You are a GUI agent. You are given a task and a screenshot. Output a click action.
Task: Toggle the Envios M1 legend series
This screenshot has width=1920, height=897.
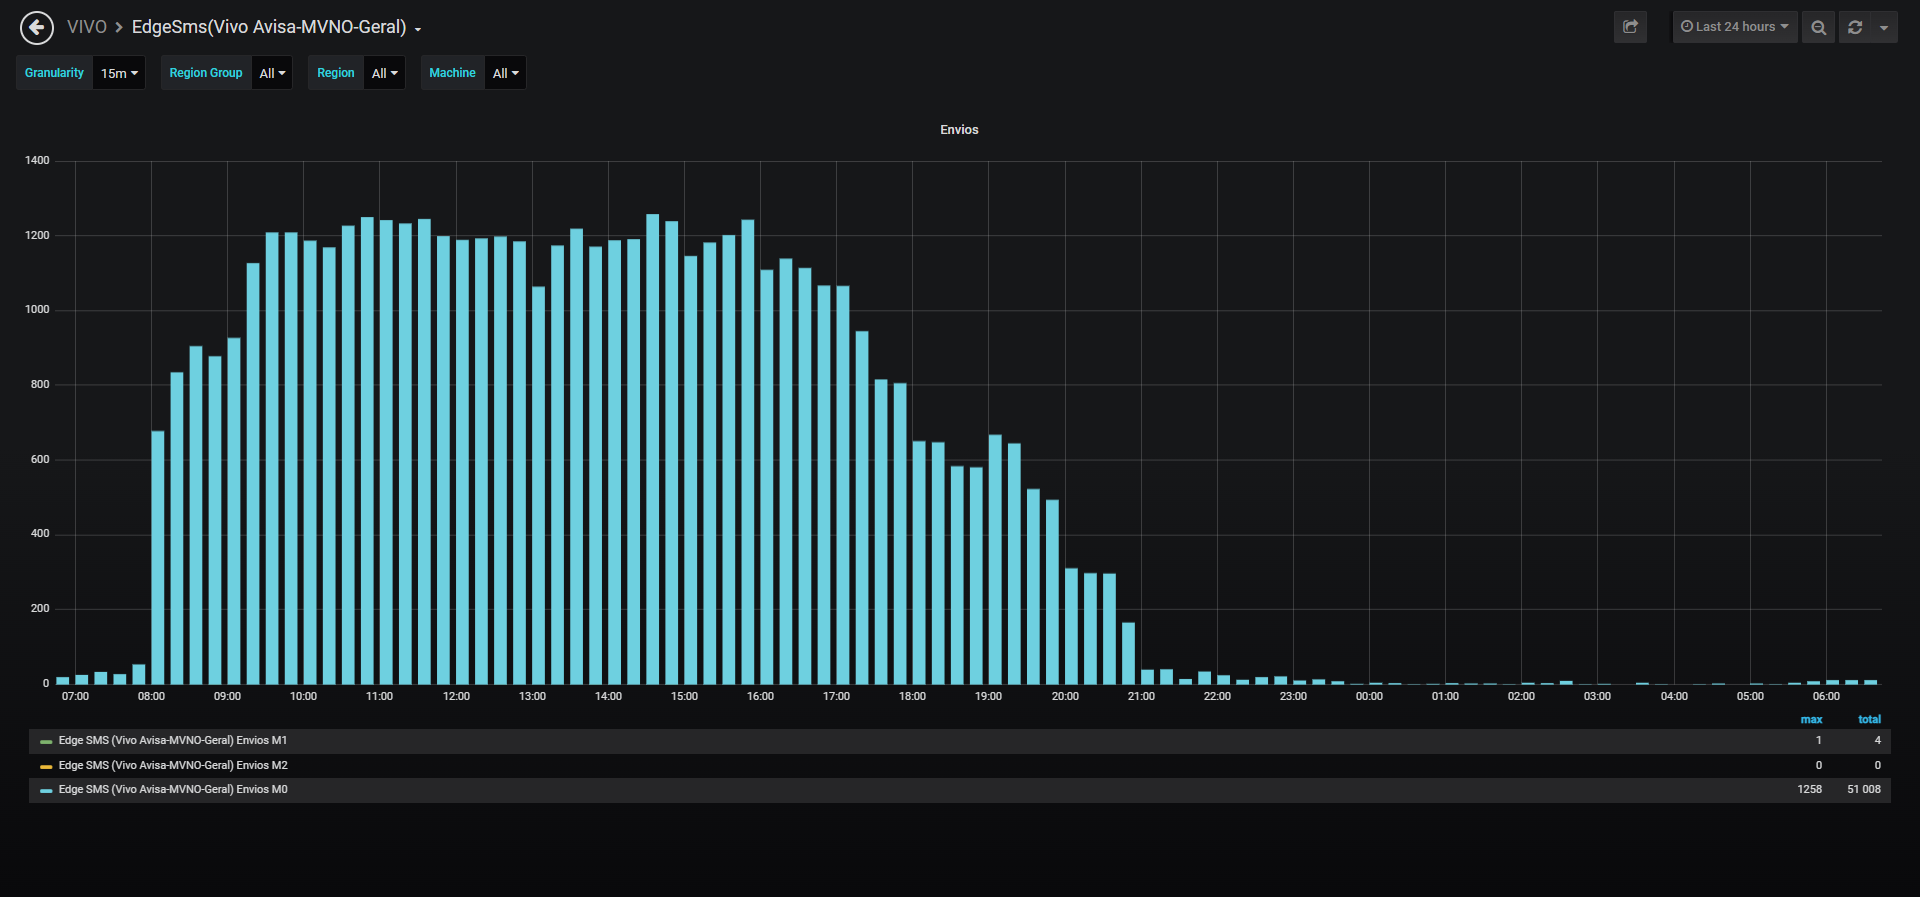pyautogui.click(x=173, y=741)
